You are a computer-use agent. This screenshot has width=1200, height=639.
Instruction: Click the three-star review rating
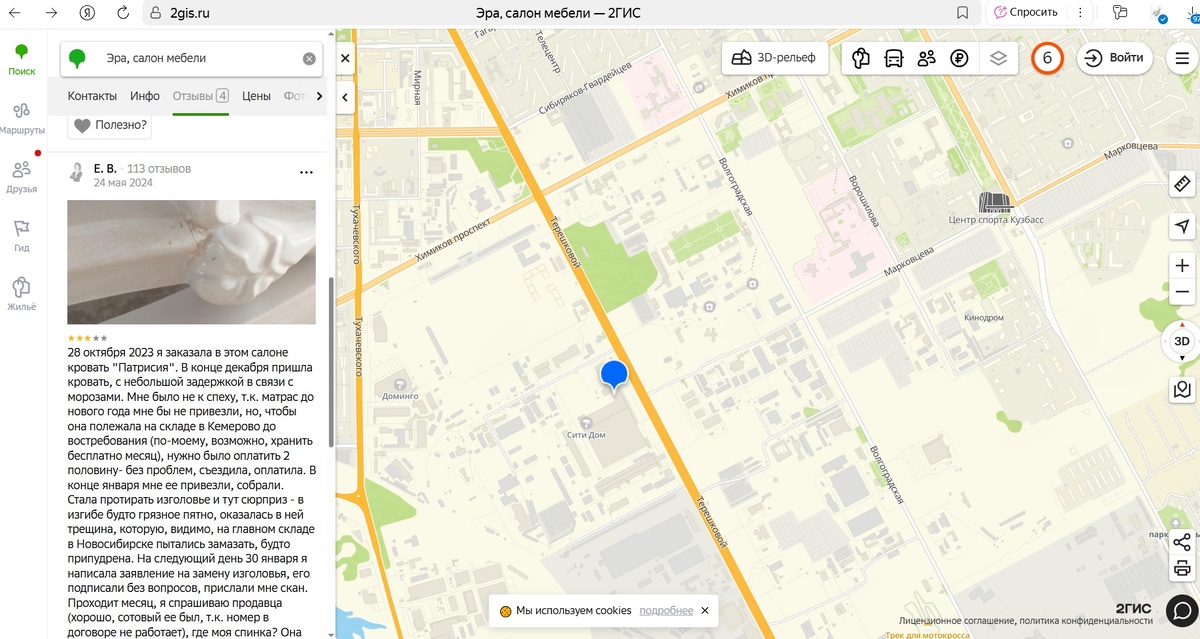click(87, 338)
